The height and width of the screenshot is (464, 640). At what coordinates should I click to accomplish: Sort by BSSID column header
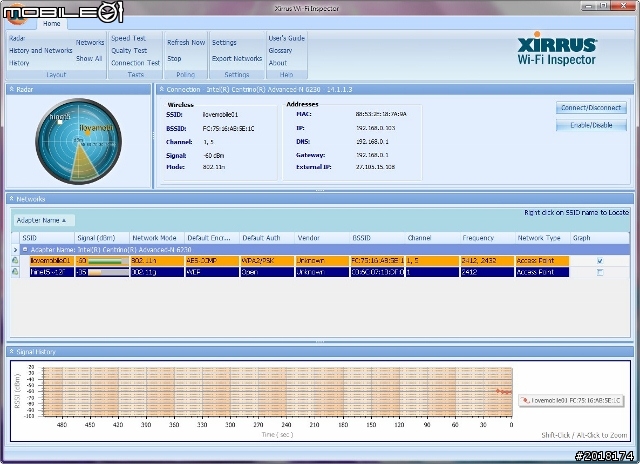click(x=377, y=238)
